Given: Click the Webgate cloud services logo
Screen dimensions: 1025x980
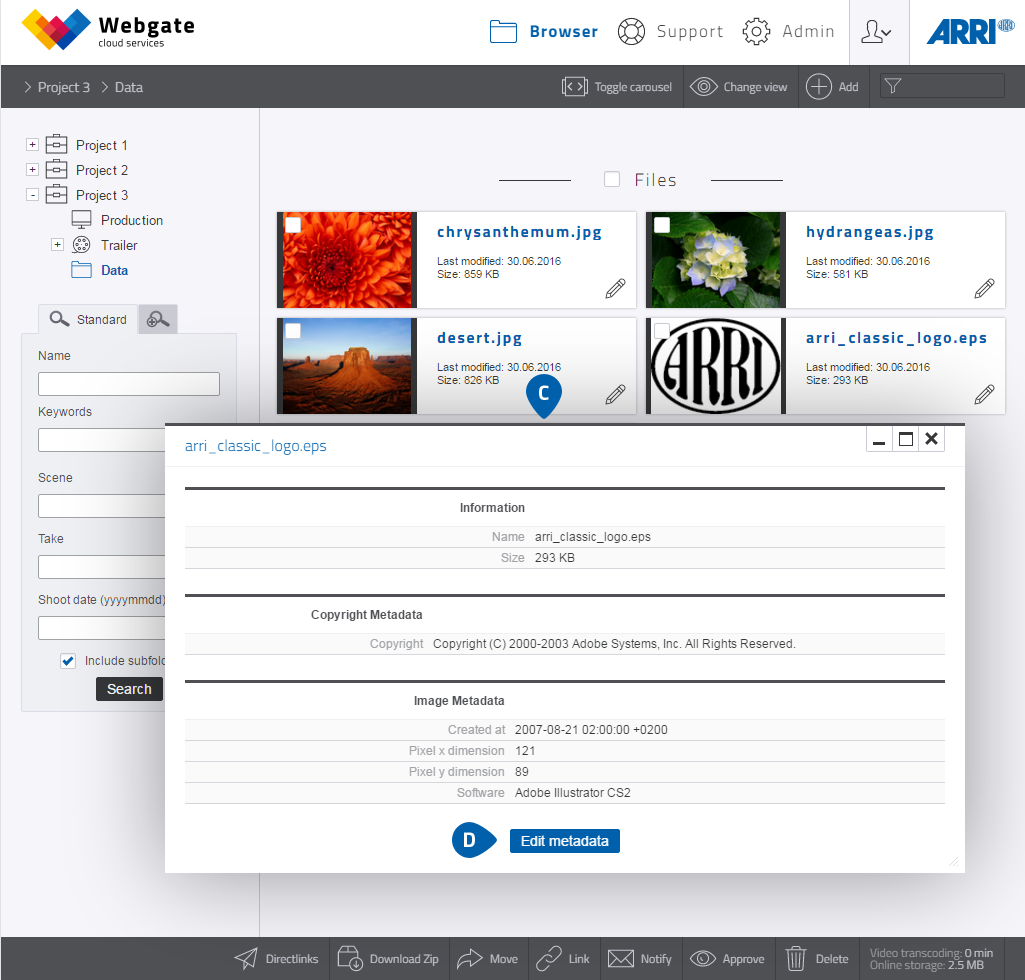Looking at the screenshot, I should click(109, 29).
